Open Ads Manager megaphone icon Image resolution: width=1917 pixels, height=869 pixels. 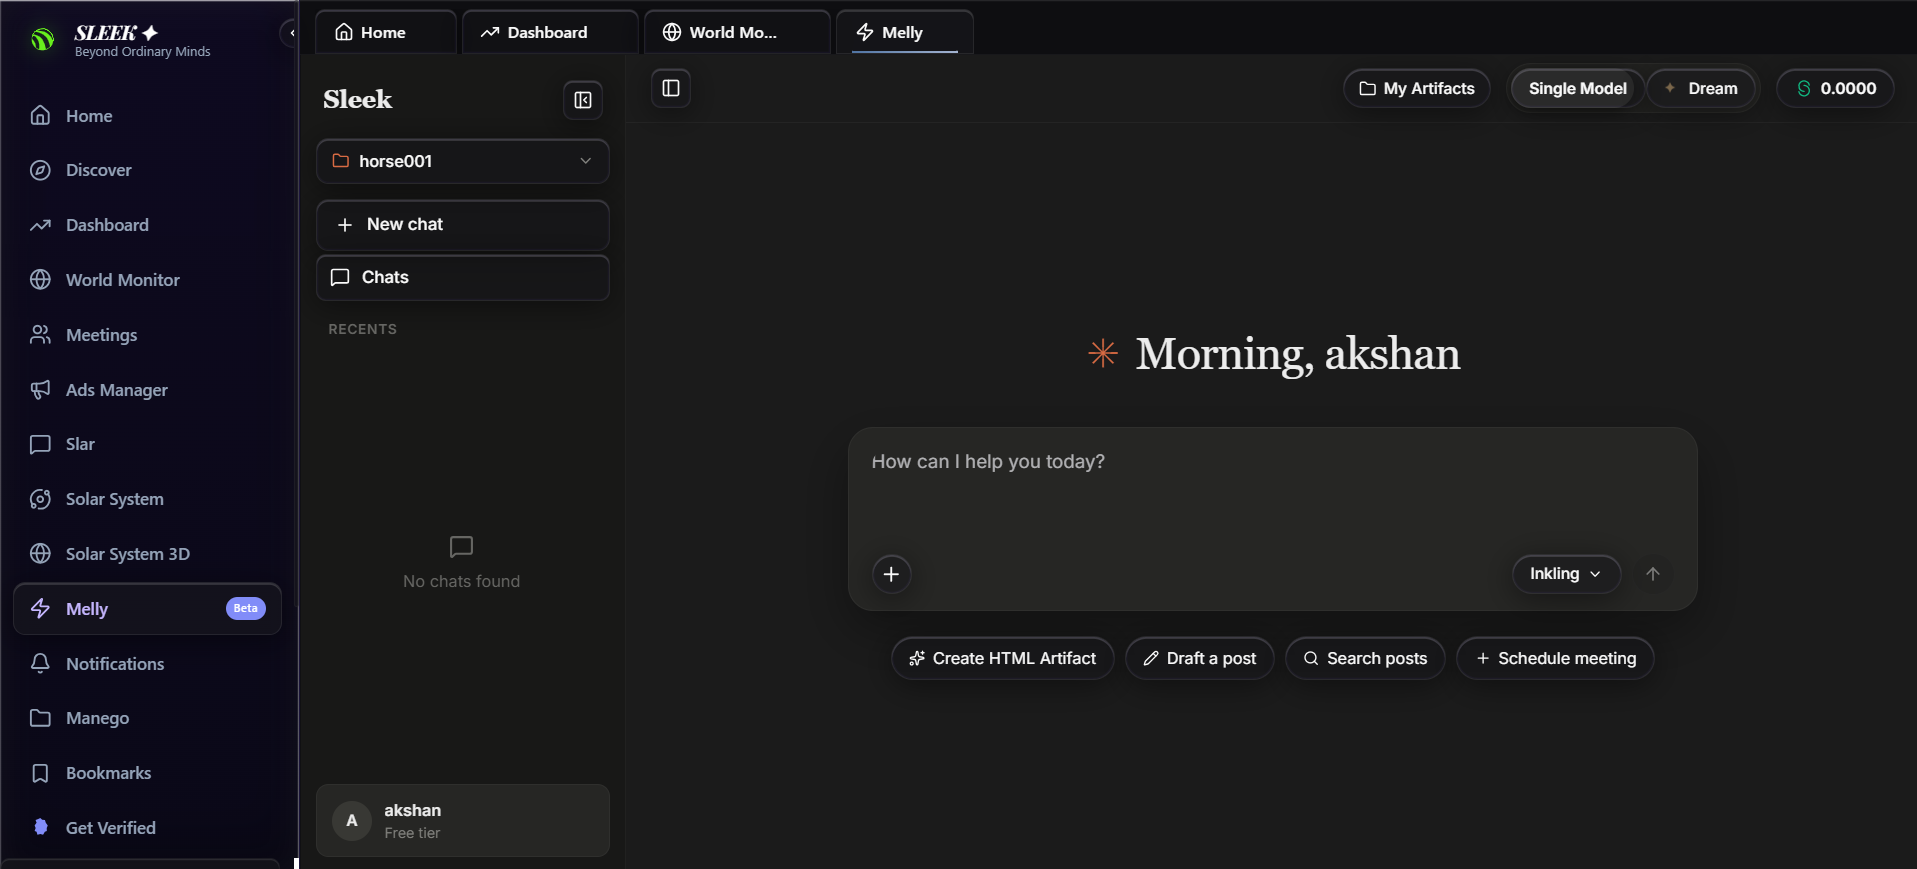(x=40, y=390)
